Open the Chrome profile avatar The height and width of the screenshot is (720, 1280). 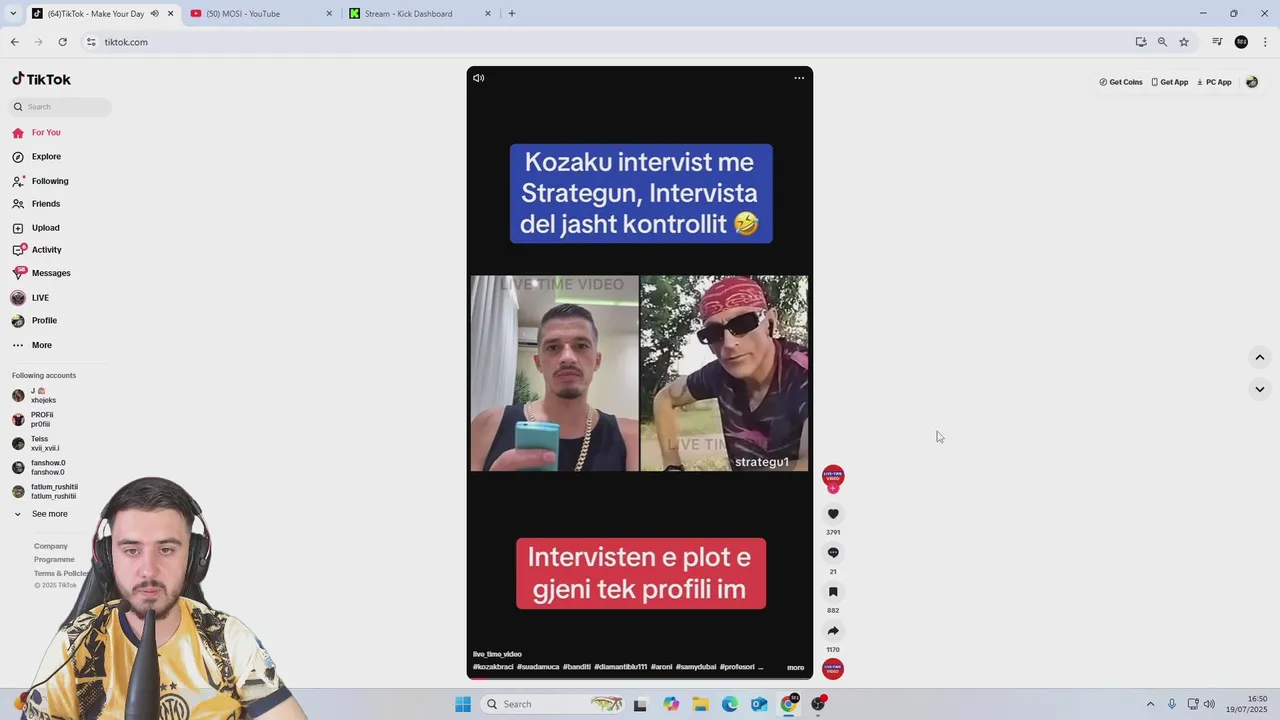click(x=1241, y=42)
